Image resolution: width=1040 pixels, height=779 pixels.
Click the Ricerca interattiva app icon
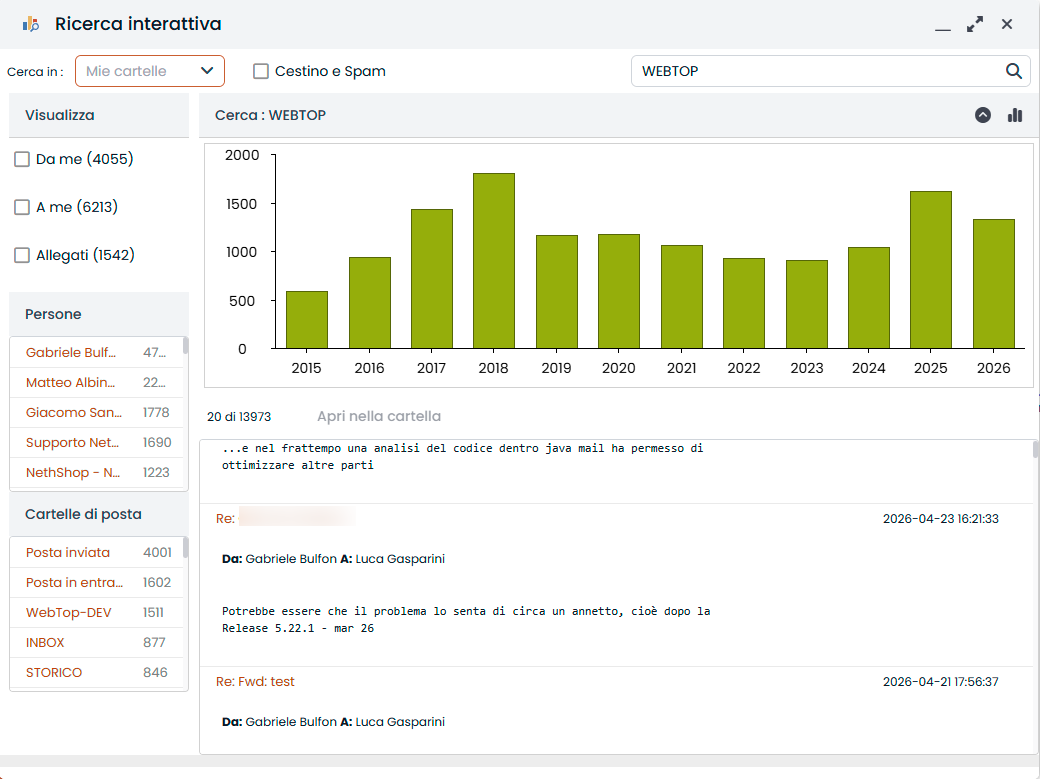31,25
